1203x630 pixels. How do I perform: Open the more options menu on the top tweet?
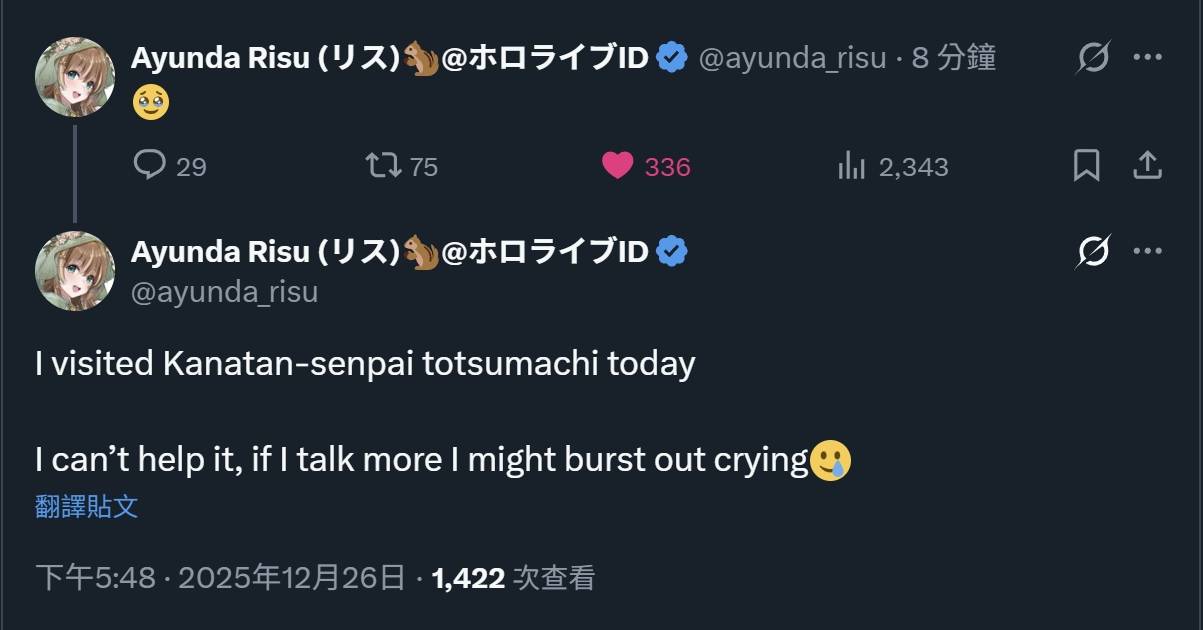pos(1147,58)
